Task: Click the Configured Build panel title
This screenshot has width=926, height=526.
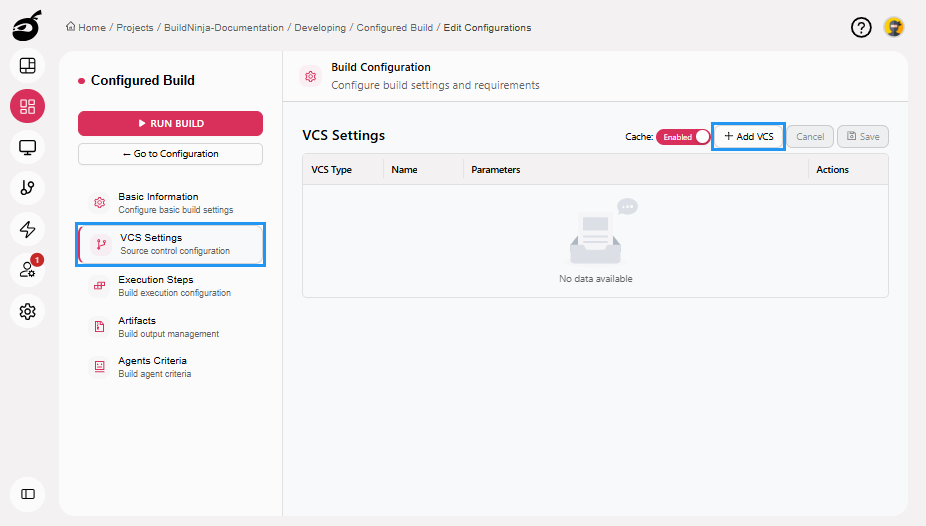Action: tap(142, 80)
